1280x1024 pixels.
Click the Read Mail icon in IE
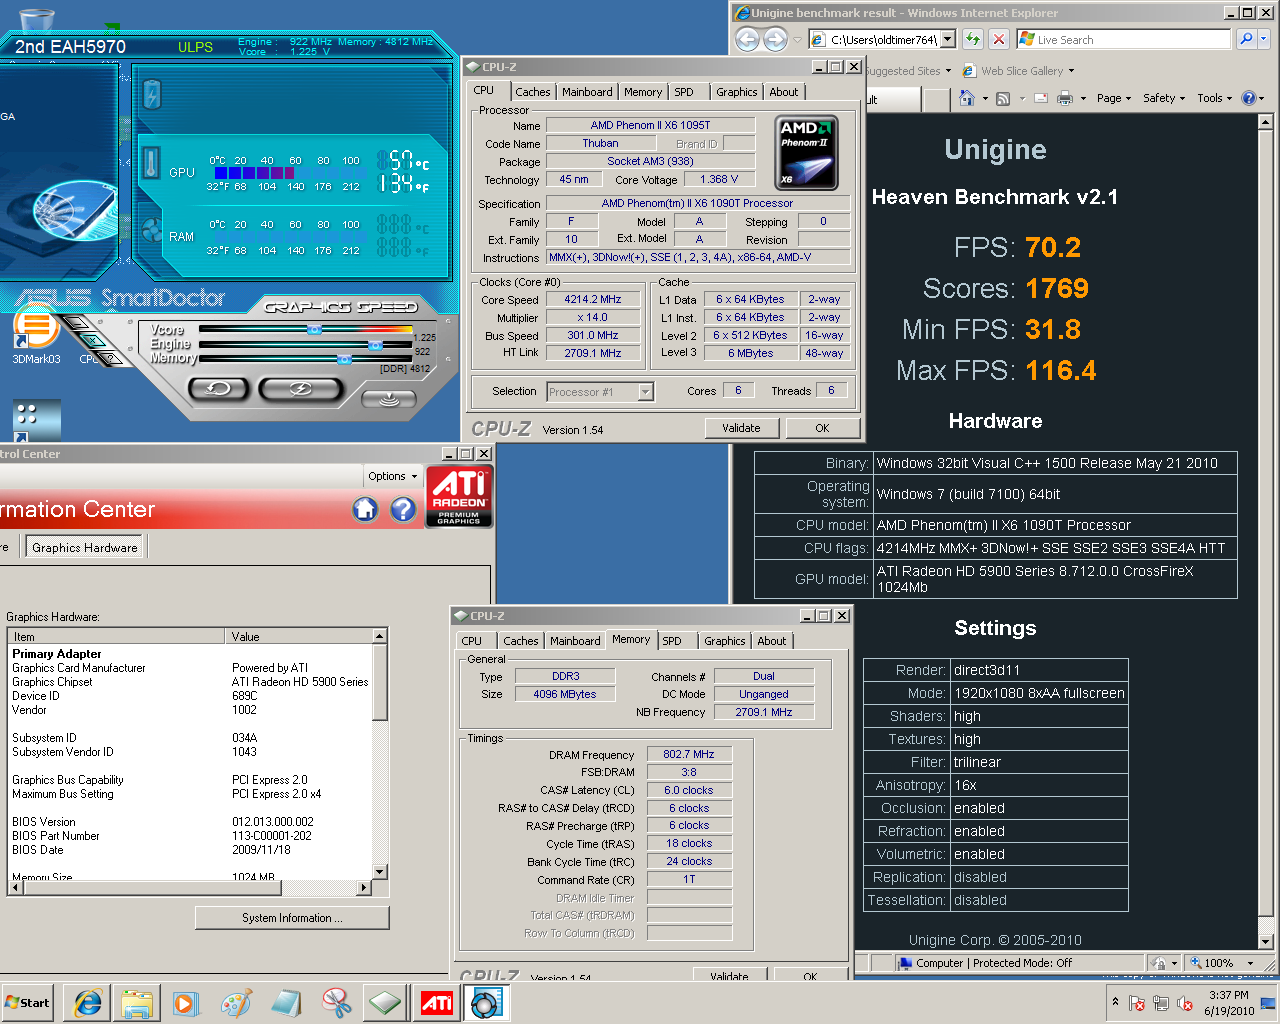(x=1041, y=98)
